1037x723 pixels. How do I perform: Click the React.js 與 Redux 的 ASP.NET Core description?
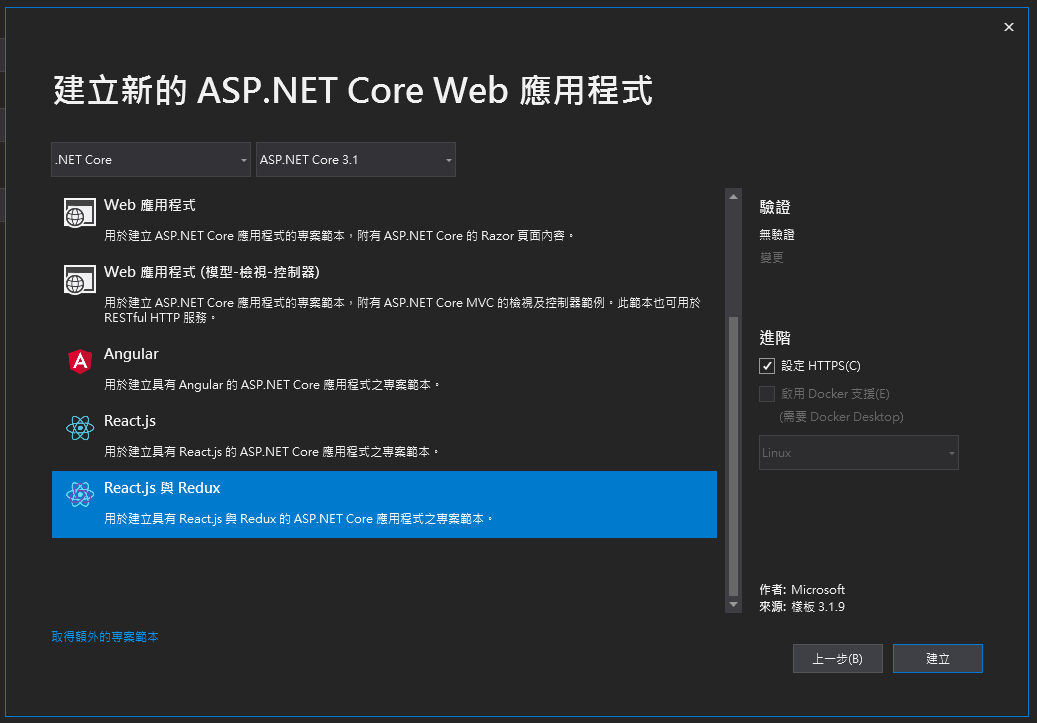[x=298, y=519]
